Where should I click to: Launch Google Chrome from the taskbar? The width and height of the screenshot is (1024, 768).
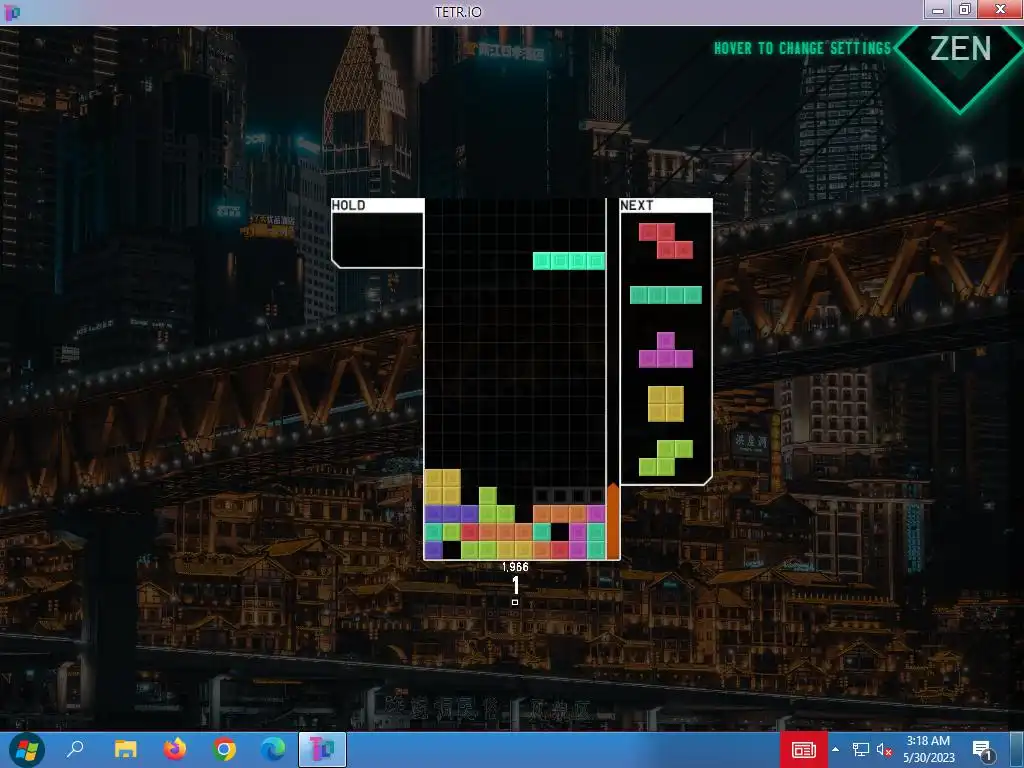pos(224,750)
